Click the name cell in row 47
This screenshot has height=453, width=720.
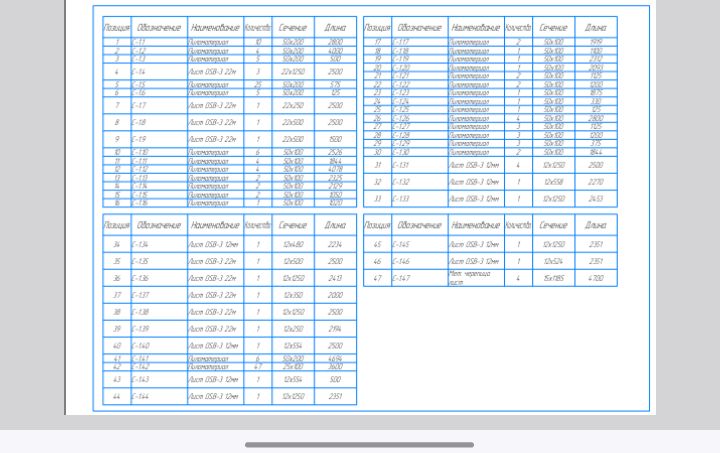[476, 278]
